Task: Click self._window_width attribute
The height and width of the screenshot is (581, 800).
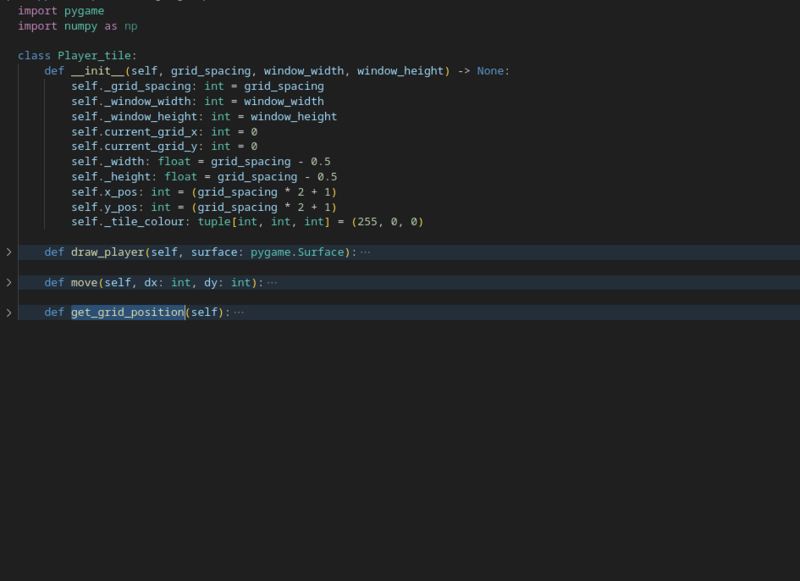Action: coord(131,102)
